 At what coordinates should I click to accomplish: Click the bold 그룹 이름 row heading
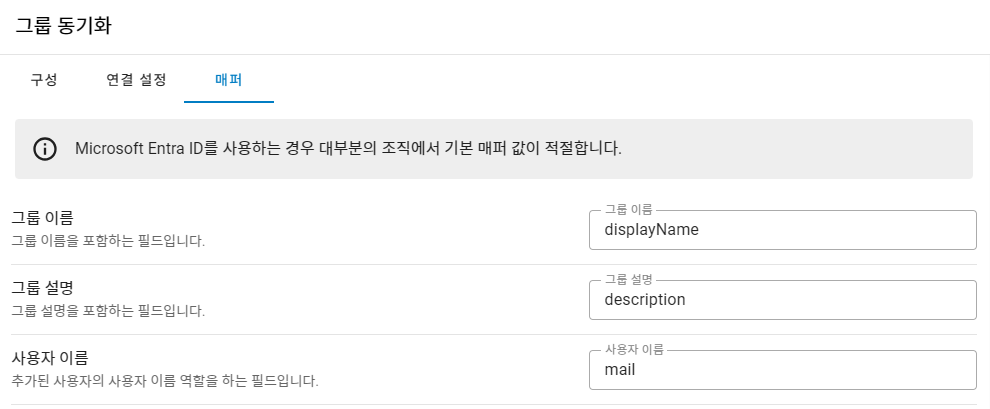point(42,217)
